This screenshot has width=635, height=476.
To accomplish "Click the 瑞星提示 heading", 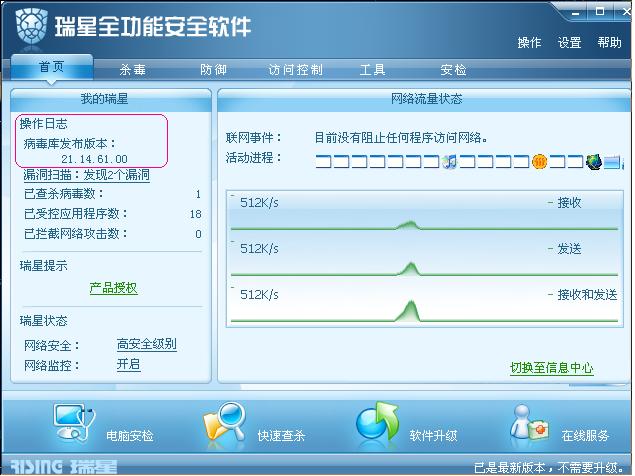I will pyautogui.click(x=43, y=266).
